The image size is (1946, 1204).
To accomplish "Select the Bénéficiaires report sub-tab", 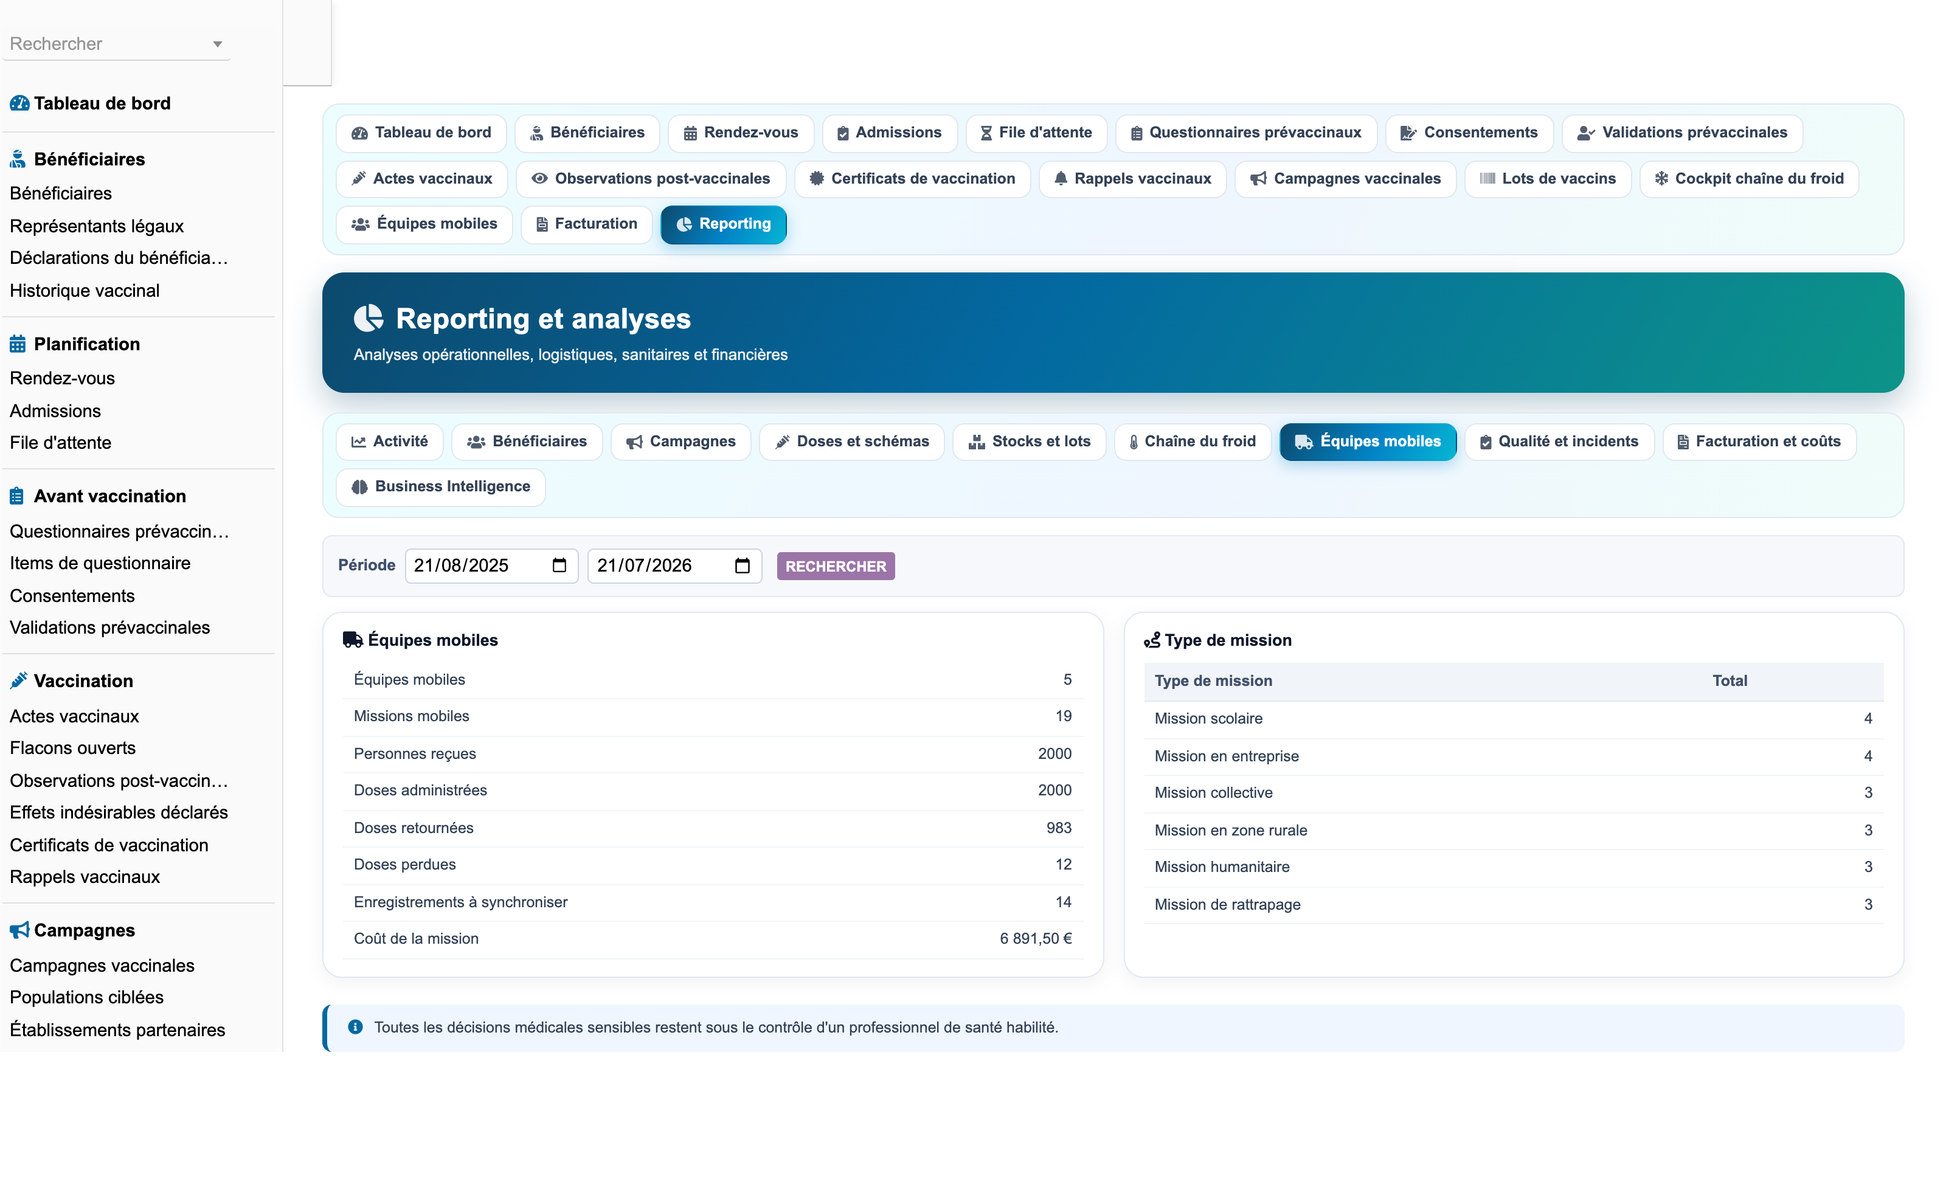I will (x=527, y=442).
